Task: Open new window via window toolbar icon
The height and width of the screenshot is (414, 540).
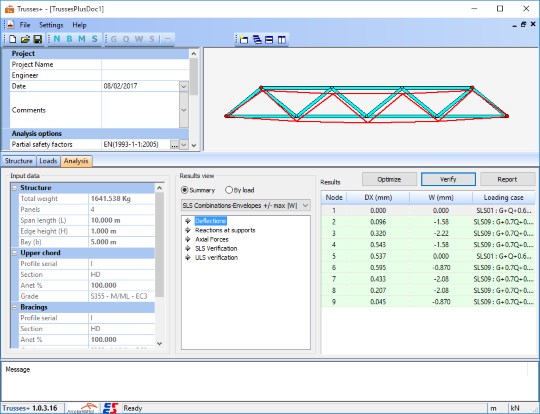Action: [244, 40]
